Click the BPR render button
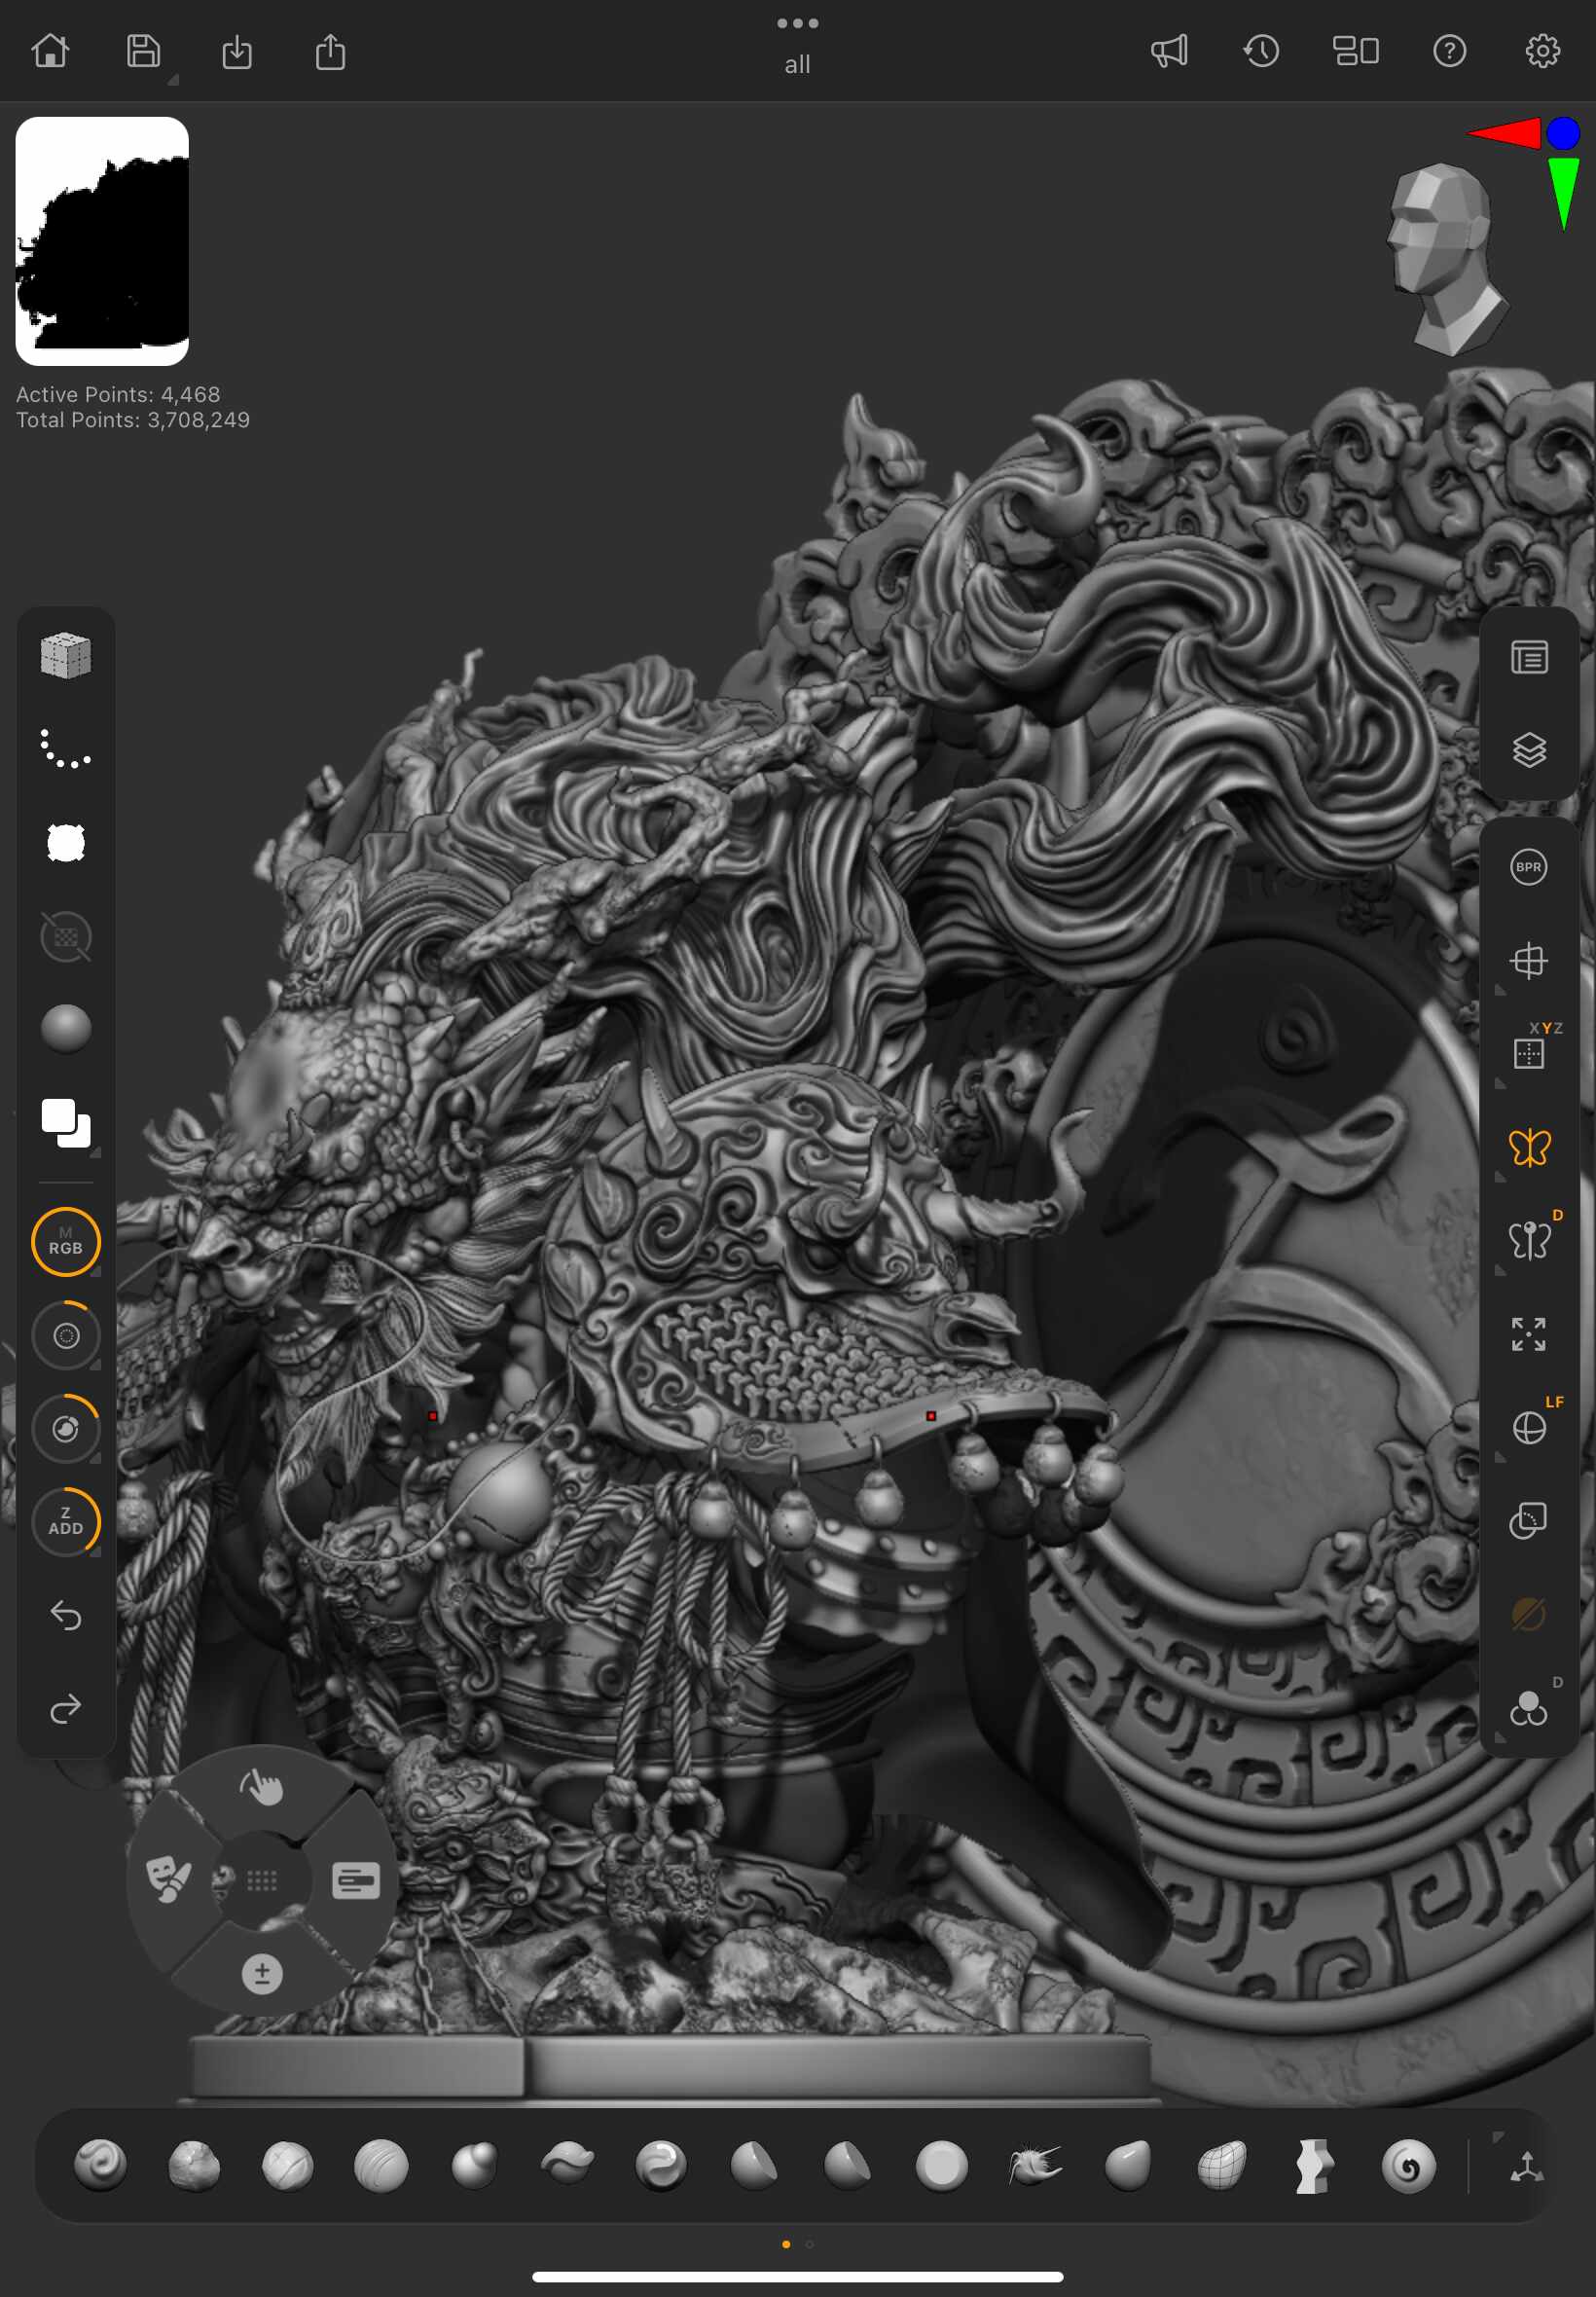Screen dimensions: 1596x2297 tap(1528, 867)
